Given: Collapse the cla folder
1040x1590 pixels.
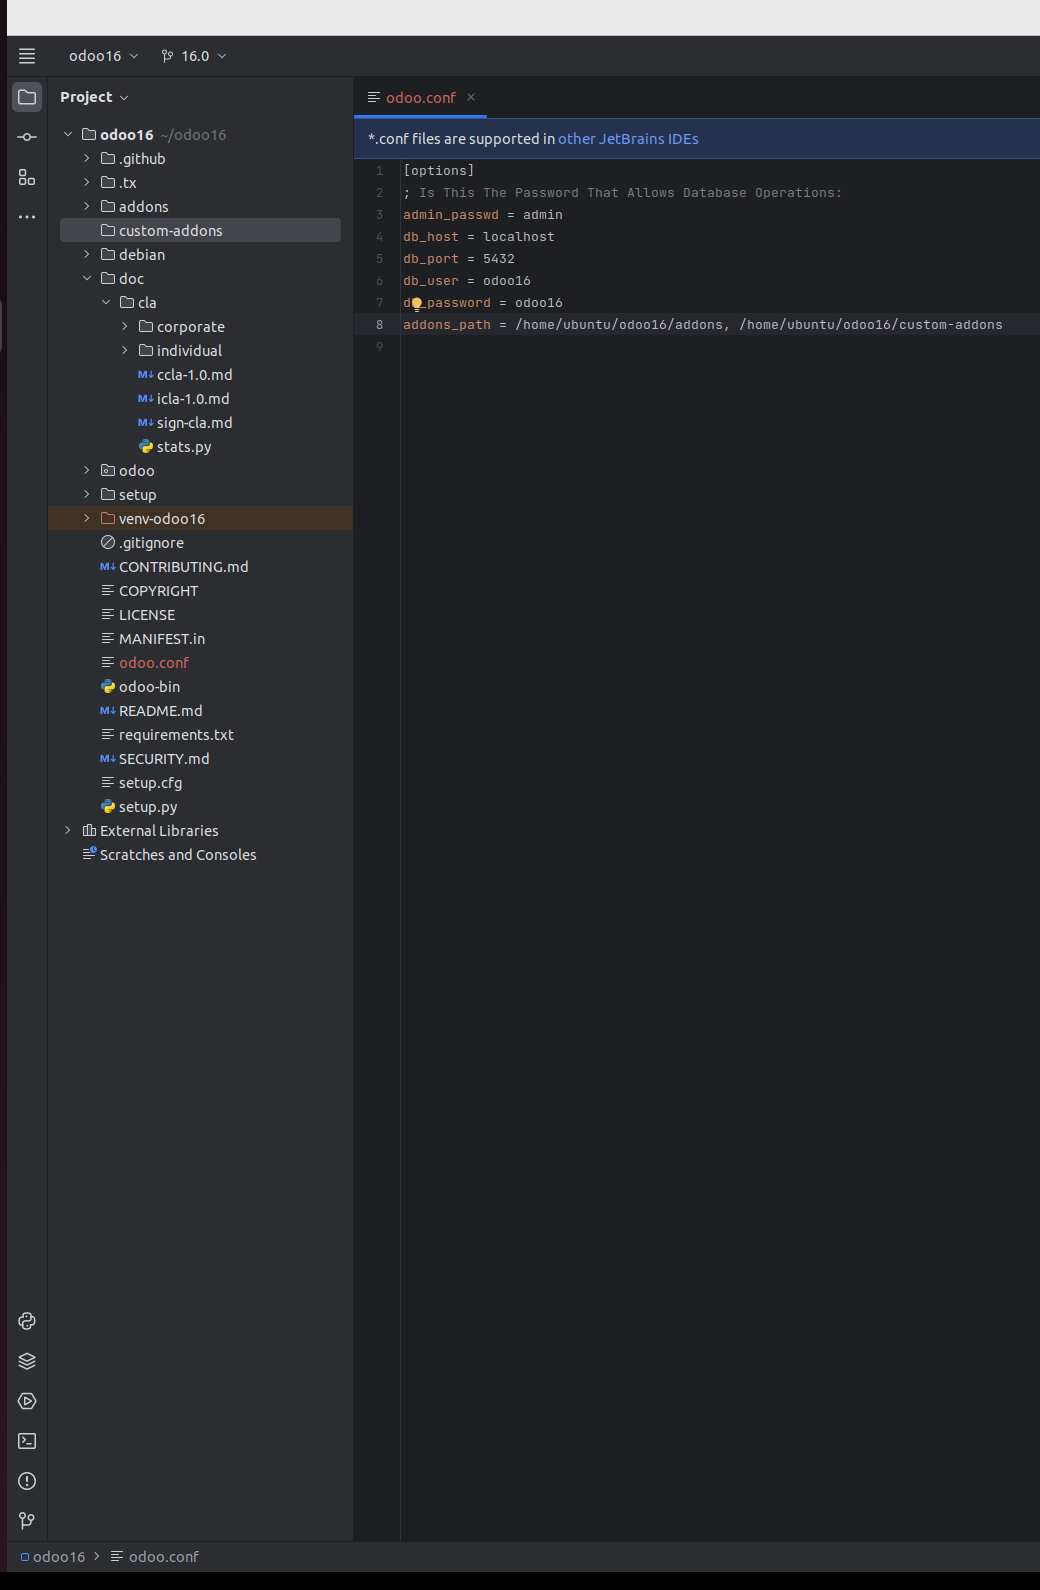Looking at the screenshot, I should coord(106,302).
